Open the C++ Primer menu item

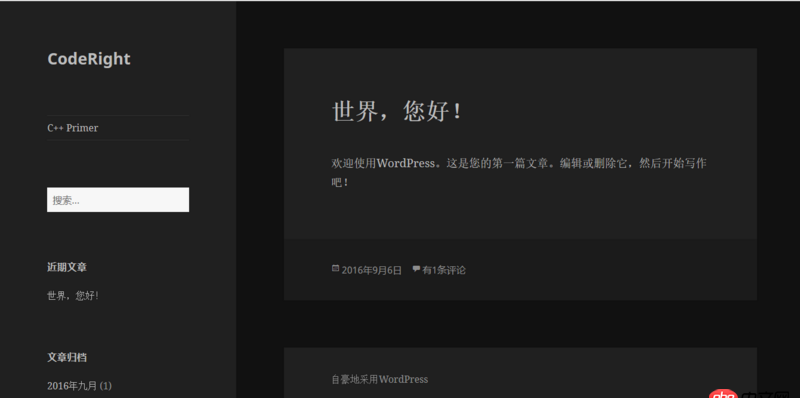(x=72, y=128)
